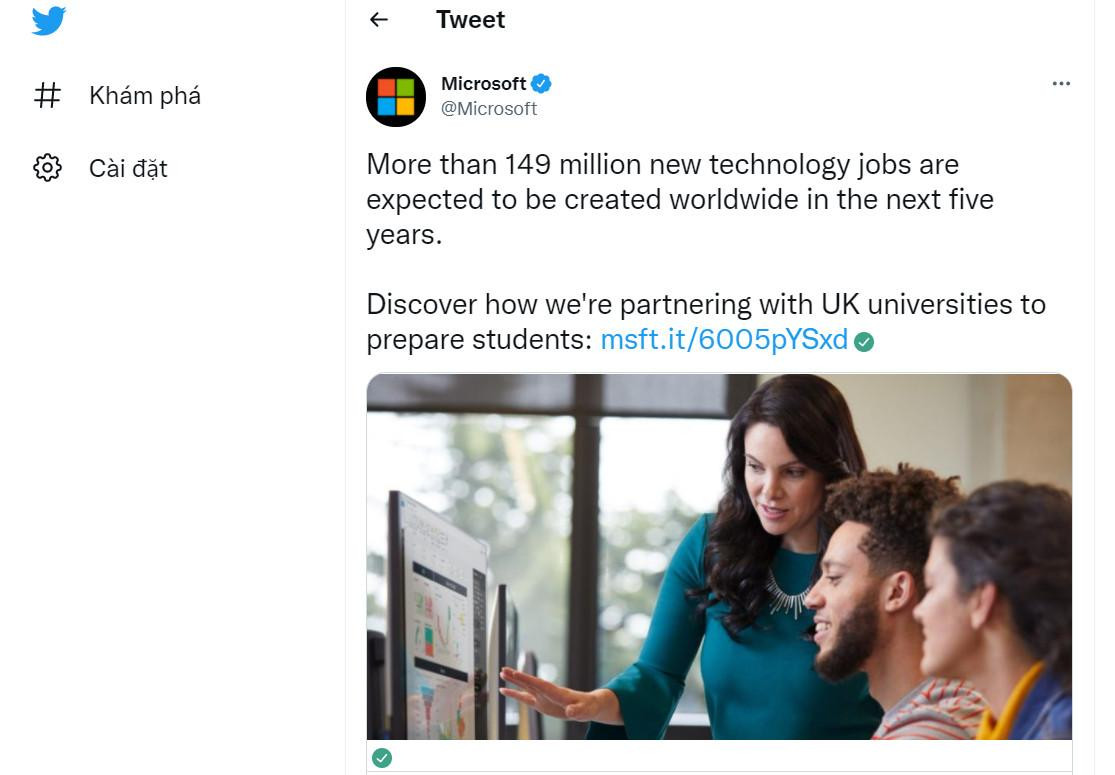Image resolution: width=1115 pixels, height=775 pixels.
Task: Click the back arrow above the tweet
Action: pyautogui.click(x=378, y=19)
